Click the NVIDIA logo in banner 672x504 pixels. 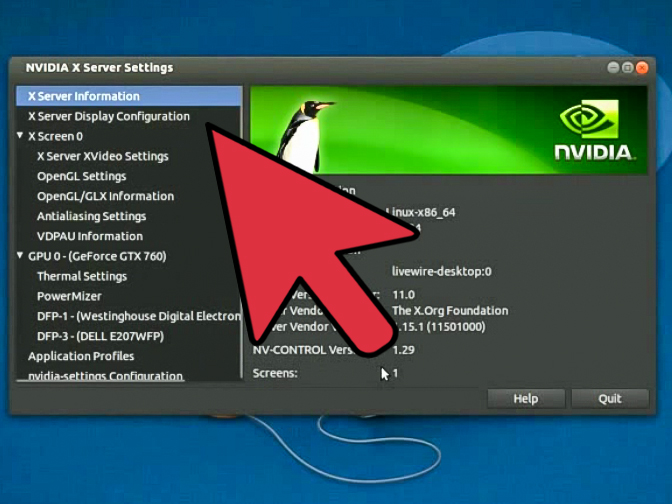[594, 130]
